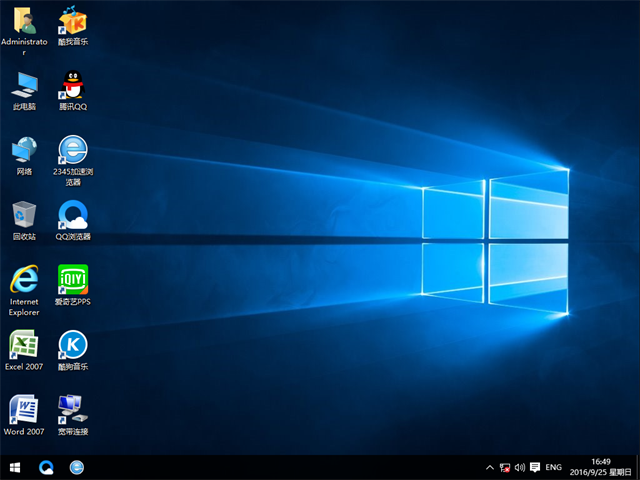Image resolution: width=640 pixels, height=480 pixels.
Task: Click the 2345加速浏览器 shortcut
Action: click(x=72, y=151)
